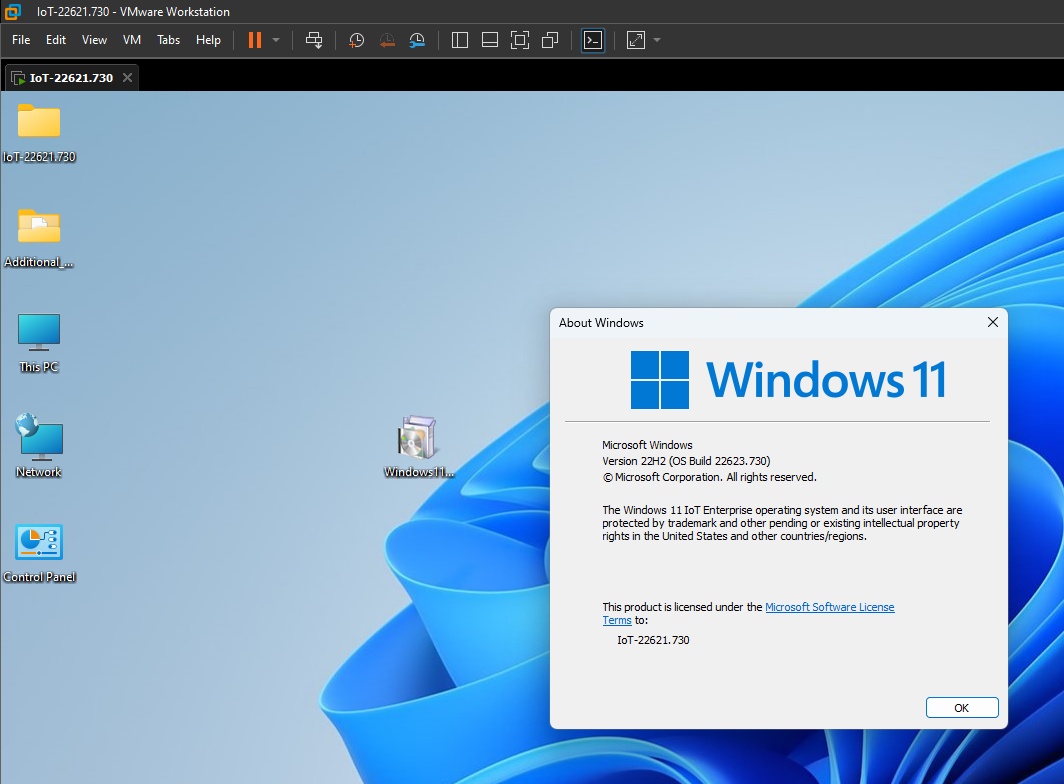Select the Windows11... installer desktop icon
The width and height of the screenshot is (1064, 784).
coord(418,446)
